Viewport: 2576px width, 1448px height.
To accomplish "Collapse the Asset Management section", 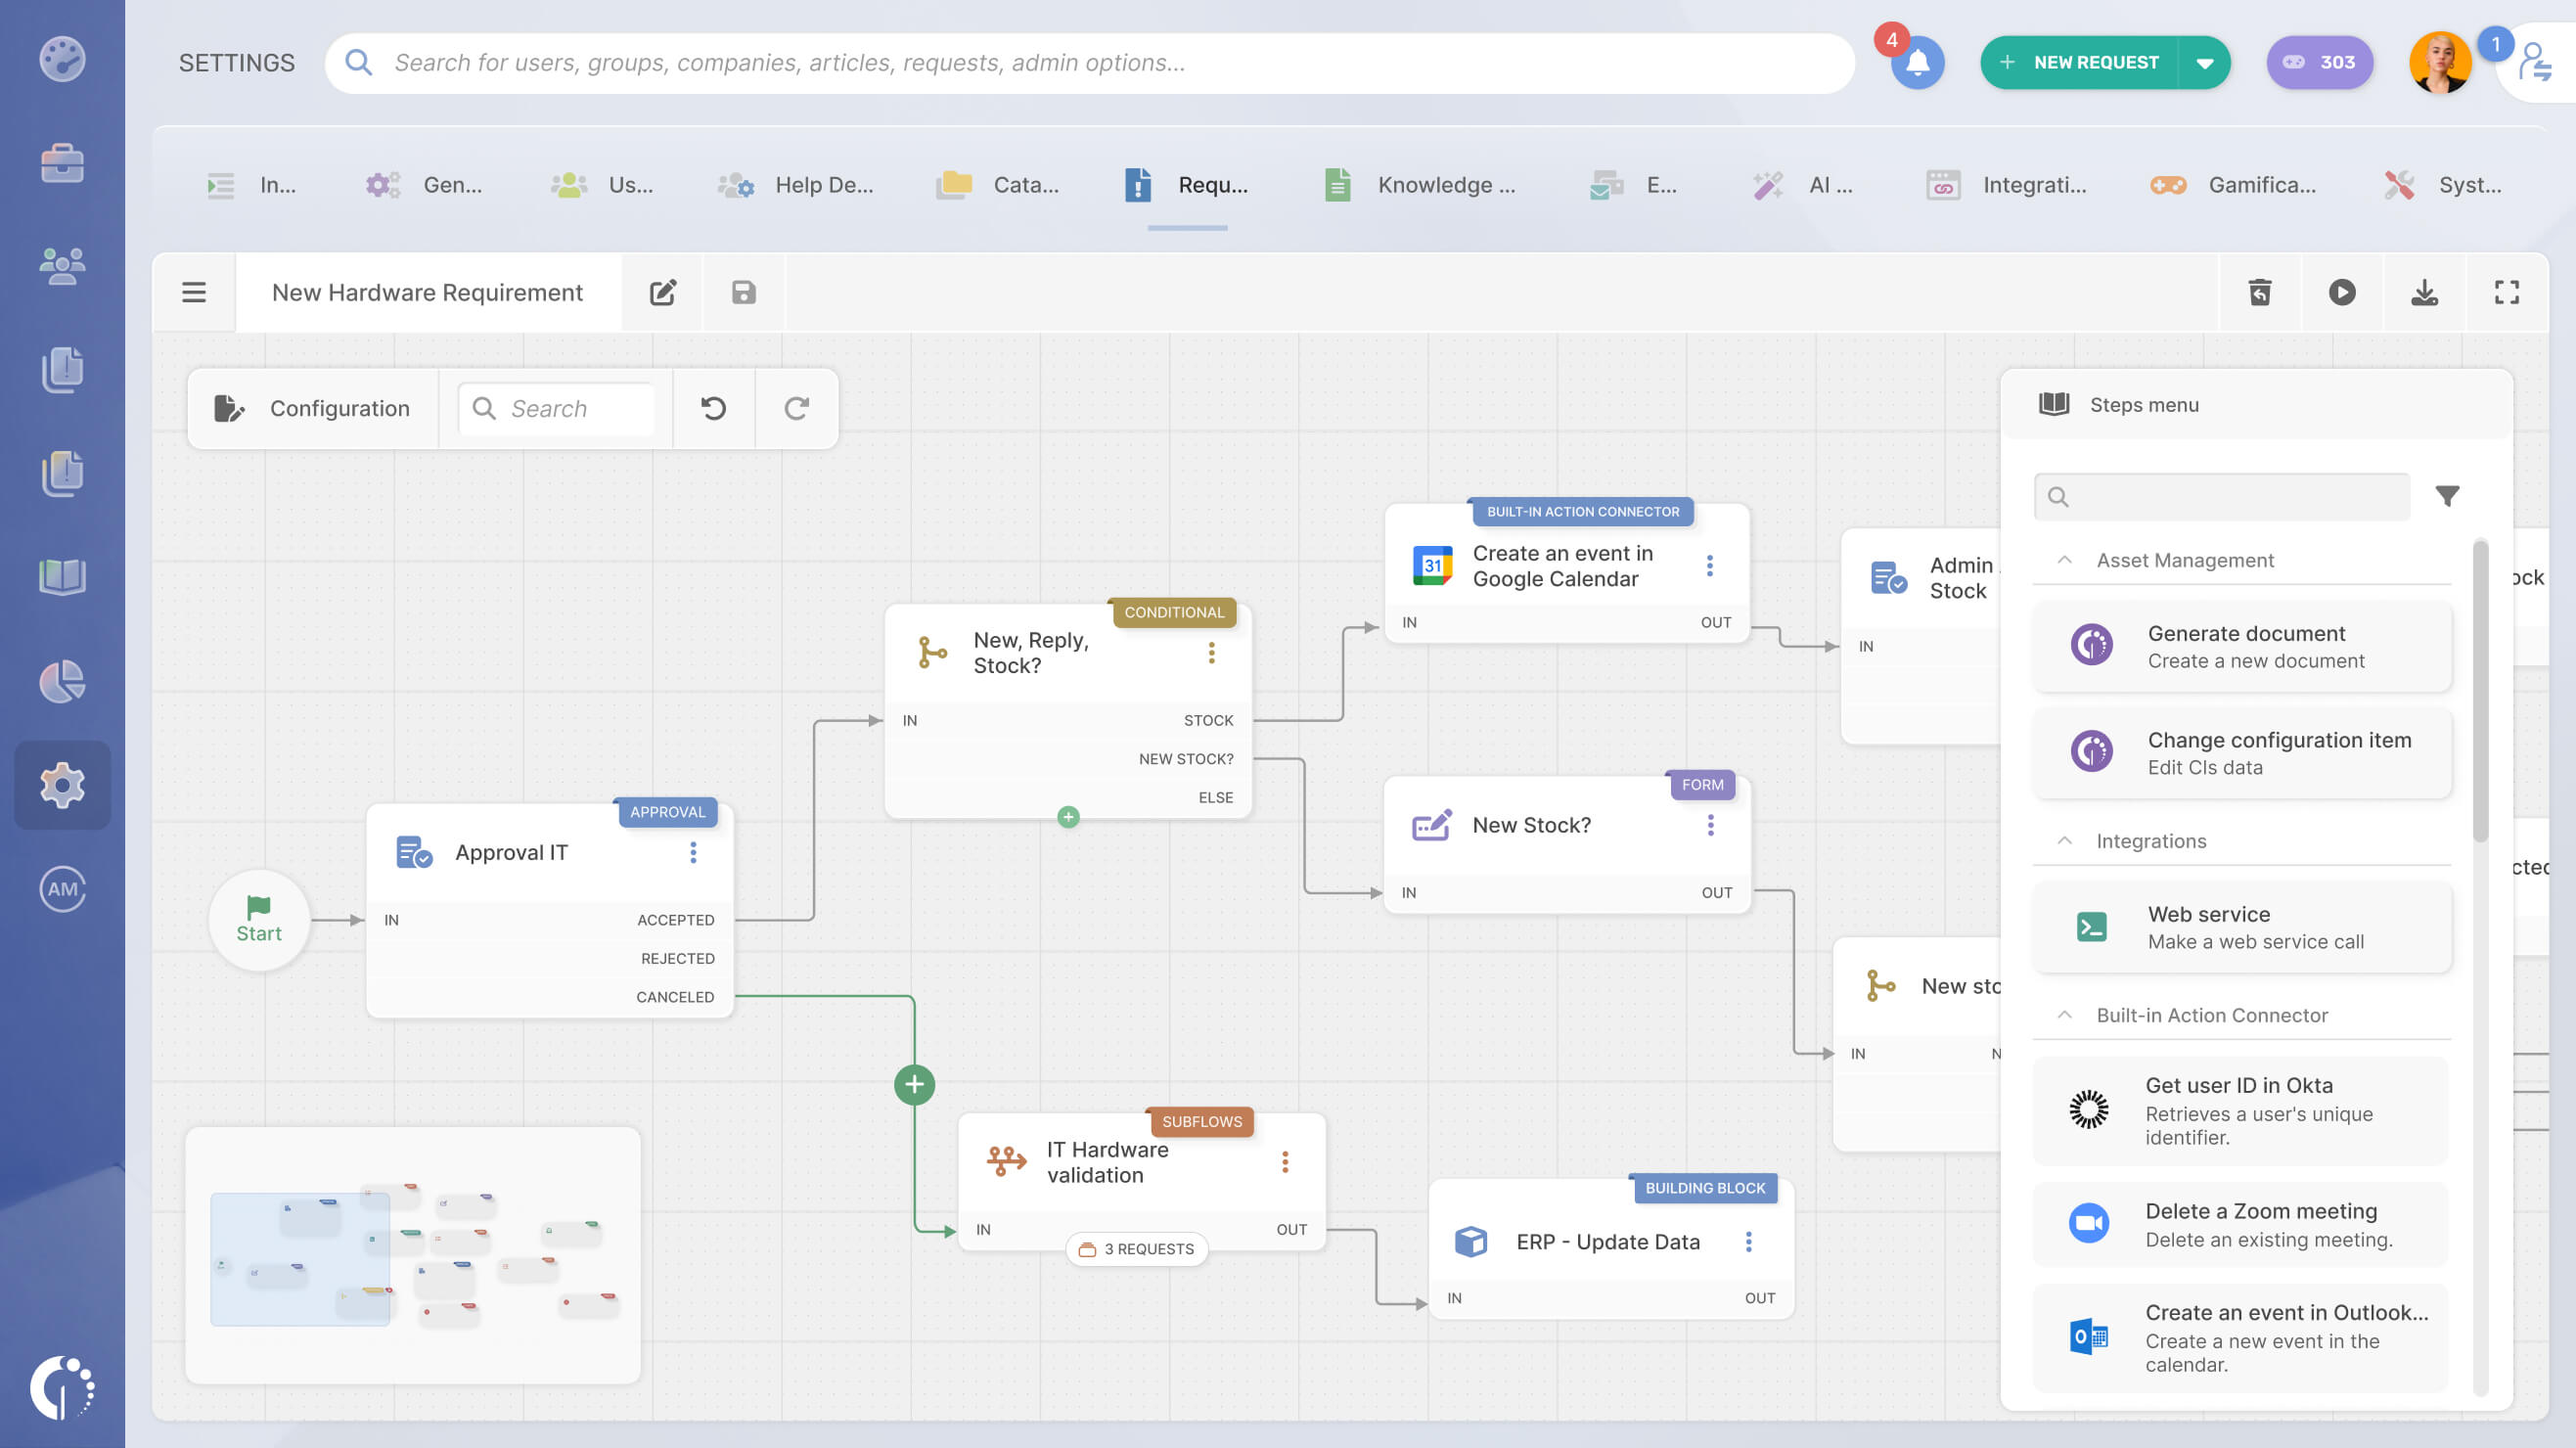I will tap(2064, 560).
